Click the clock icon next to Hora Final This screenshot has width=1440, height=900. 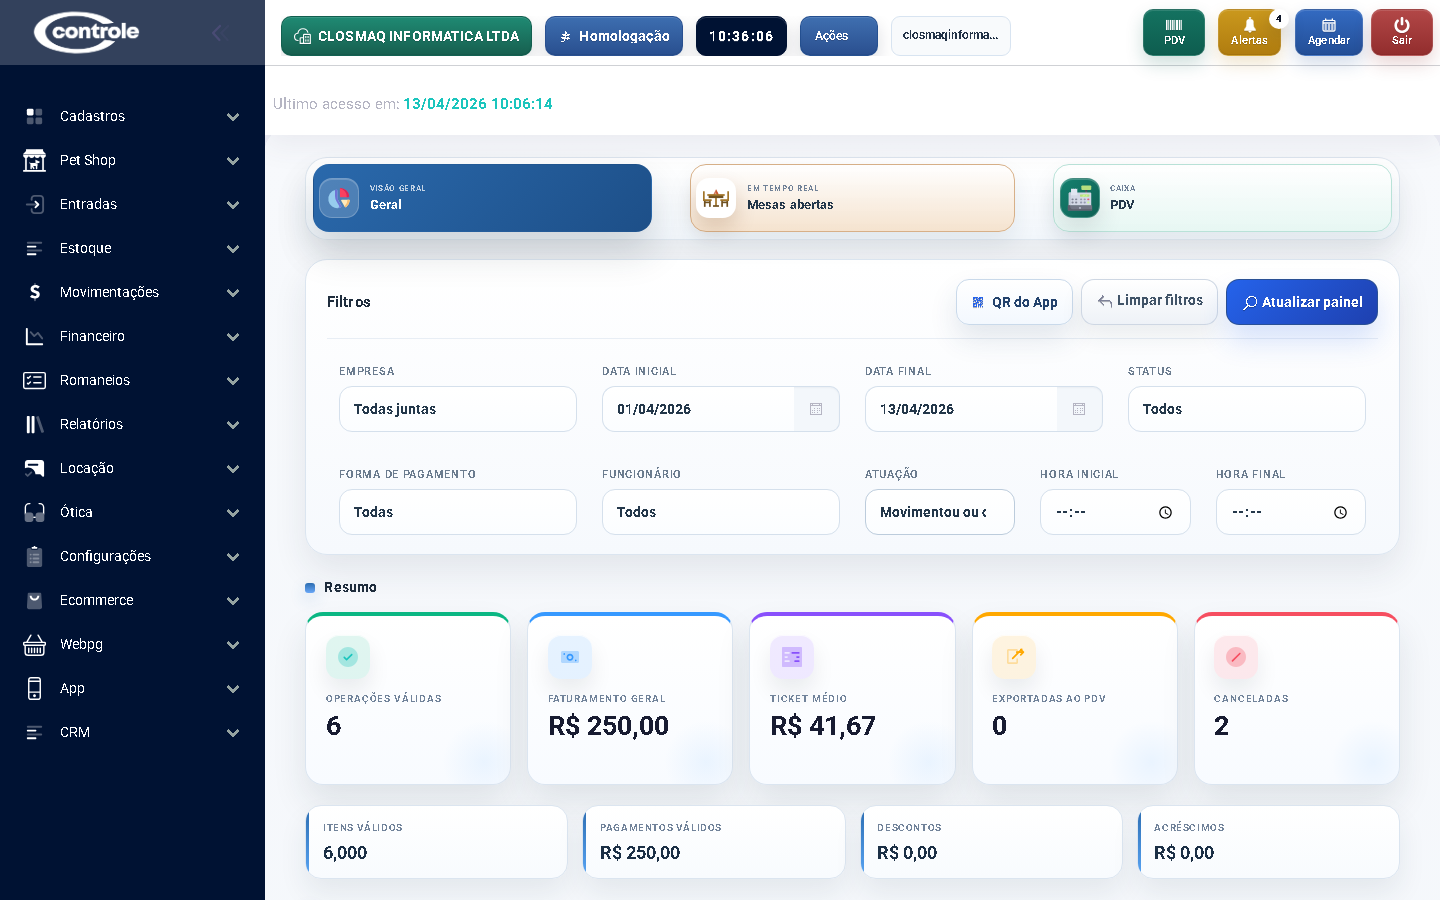(x=1339, y=511)
